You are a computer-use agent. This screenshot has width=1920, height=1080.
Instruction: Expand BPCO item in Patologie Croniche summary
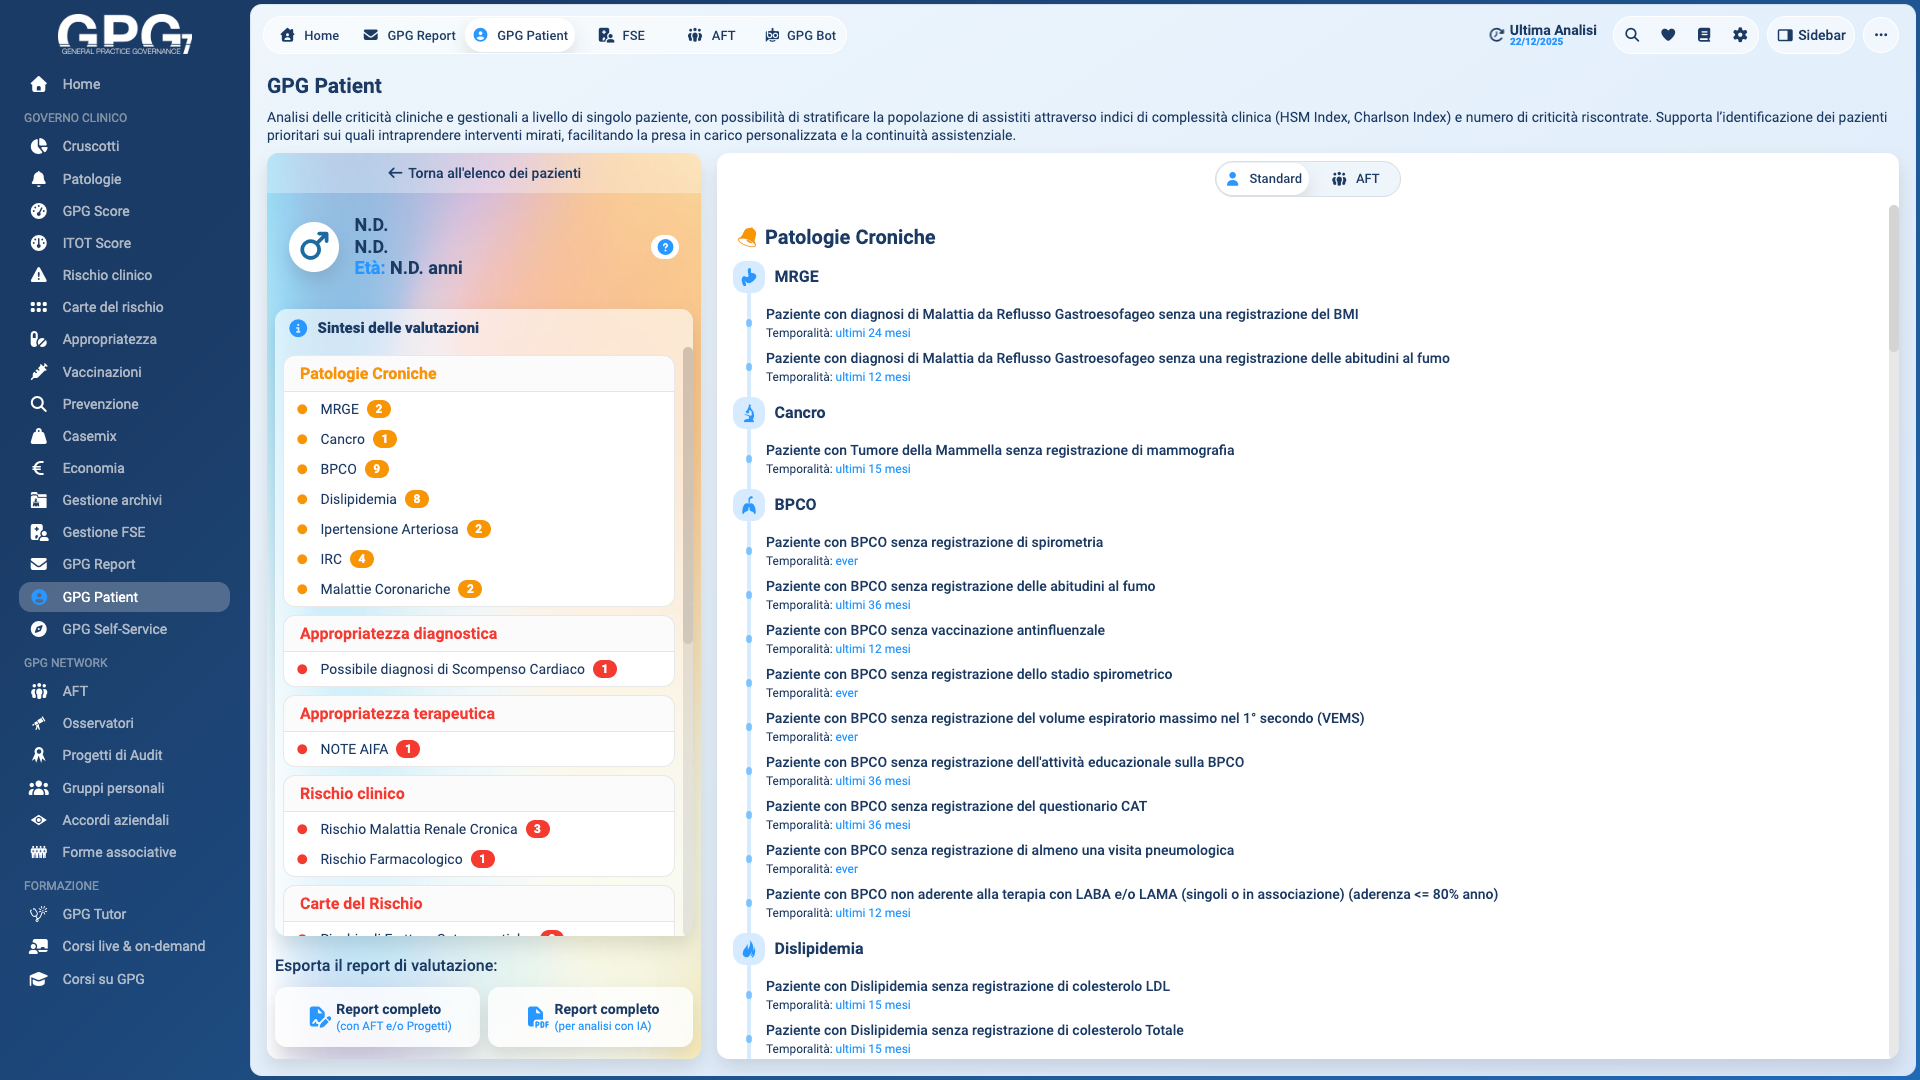click(x=338, y=469)
